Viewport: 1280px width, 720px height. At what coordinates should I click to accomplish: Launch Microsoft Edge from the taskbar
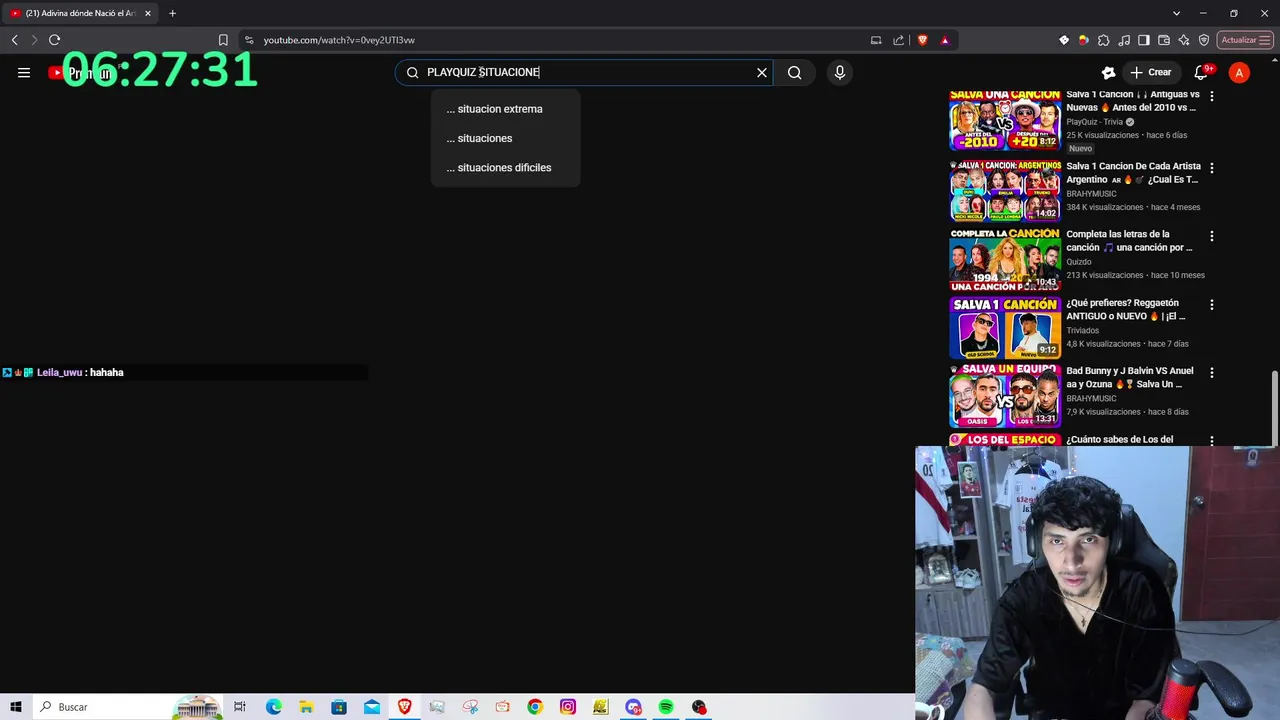tap(273, 707)
